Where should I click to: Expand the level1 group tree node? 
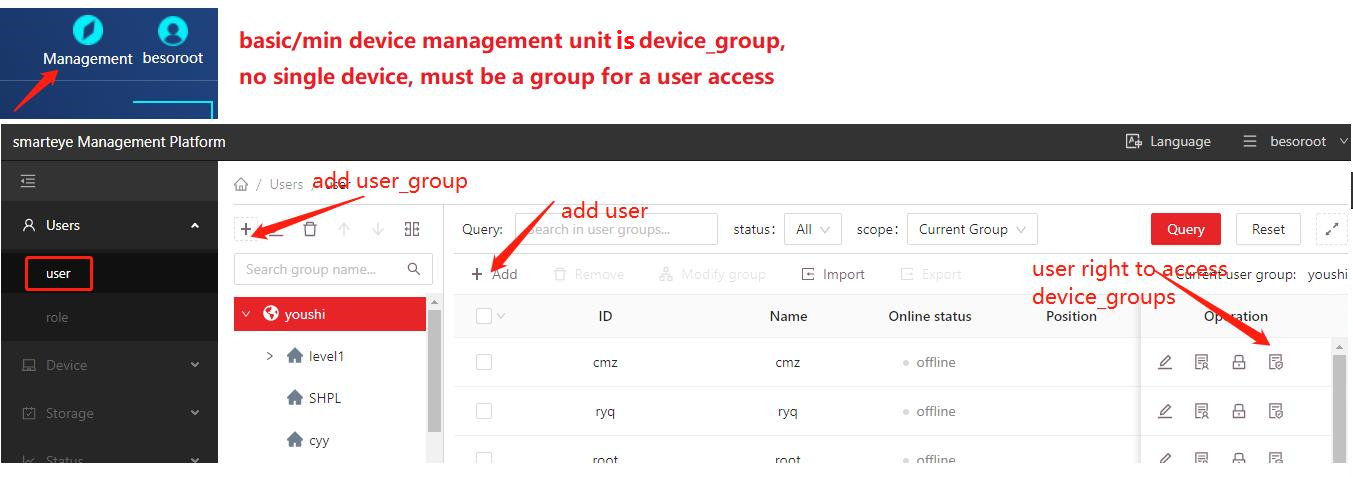point(269,356)
